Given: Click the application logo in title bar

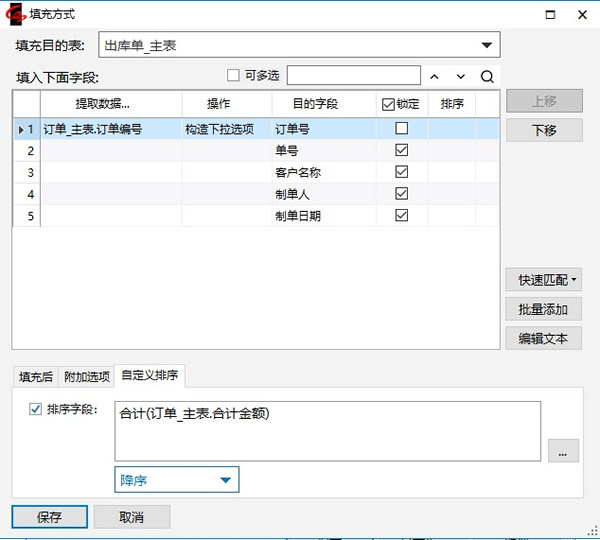Looking at the screenshot, I should coord(15,15).
